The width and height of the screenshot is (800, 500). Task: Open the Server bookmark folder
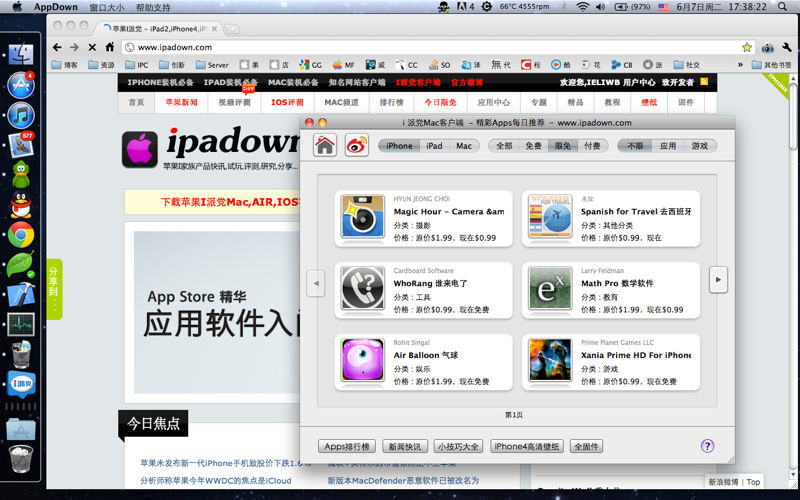(212, 65)
